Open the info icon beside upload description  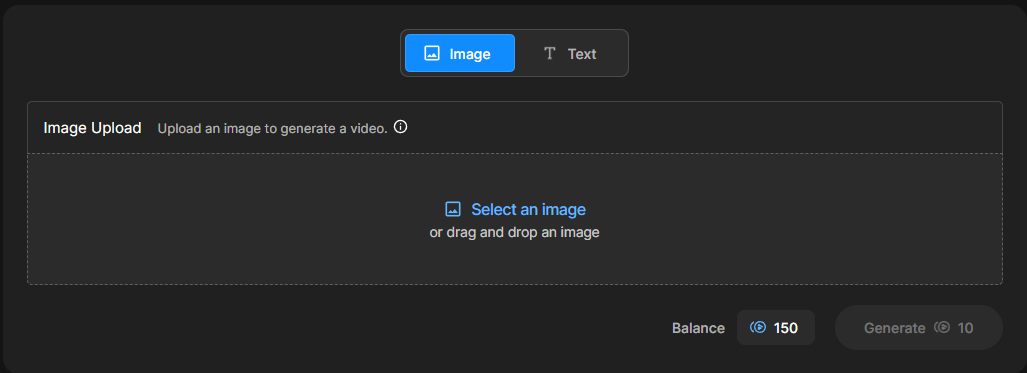coord(400,127)
